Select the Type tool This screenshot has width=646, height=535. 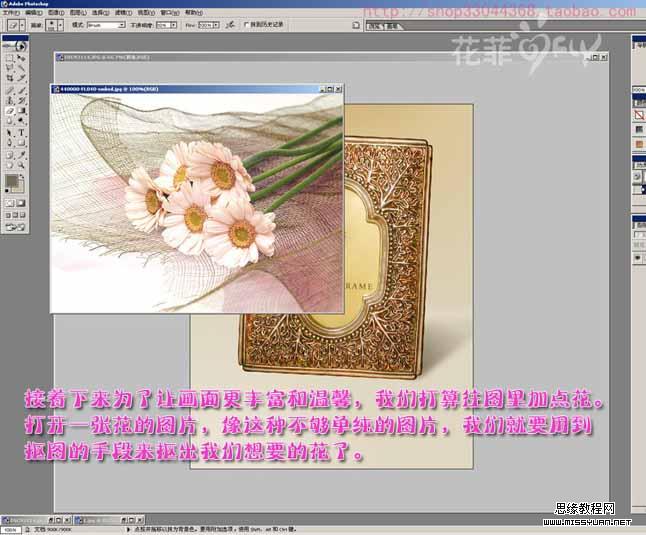21,133
